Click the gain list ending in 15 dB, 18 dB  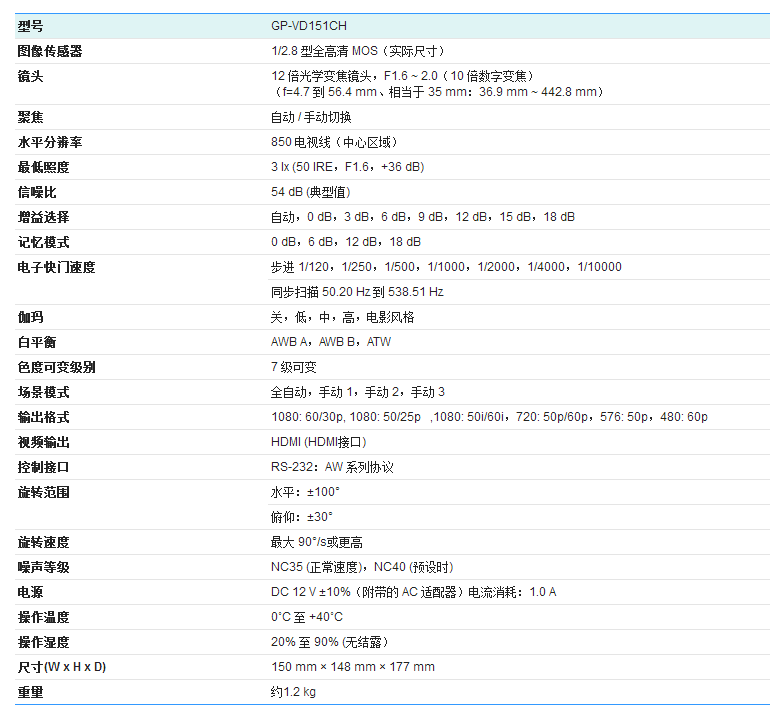point(423,217)
